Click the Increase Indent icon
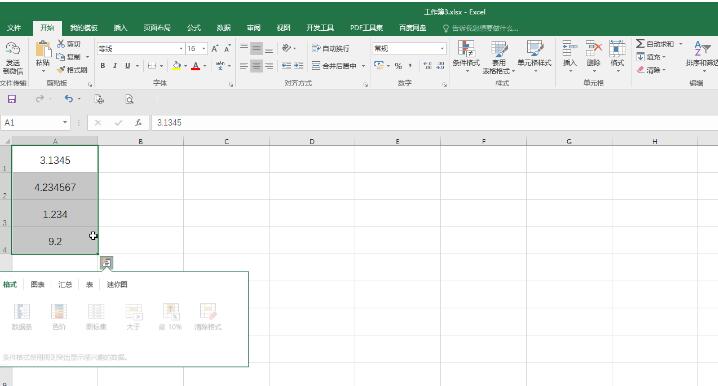The height and width of the screenshot is (386, 718). pyautogui.click(x=299, y=66)
